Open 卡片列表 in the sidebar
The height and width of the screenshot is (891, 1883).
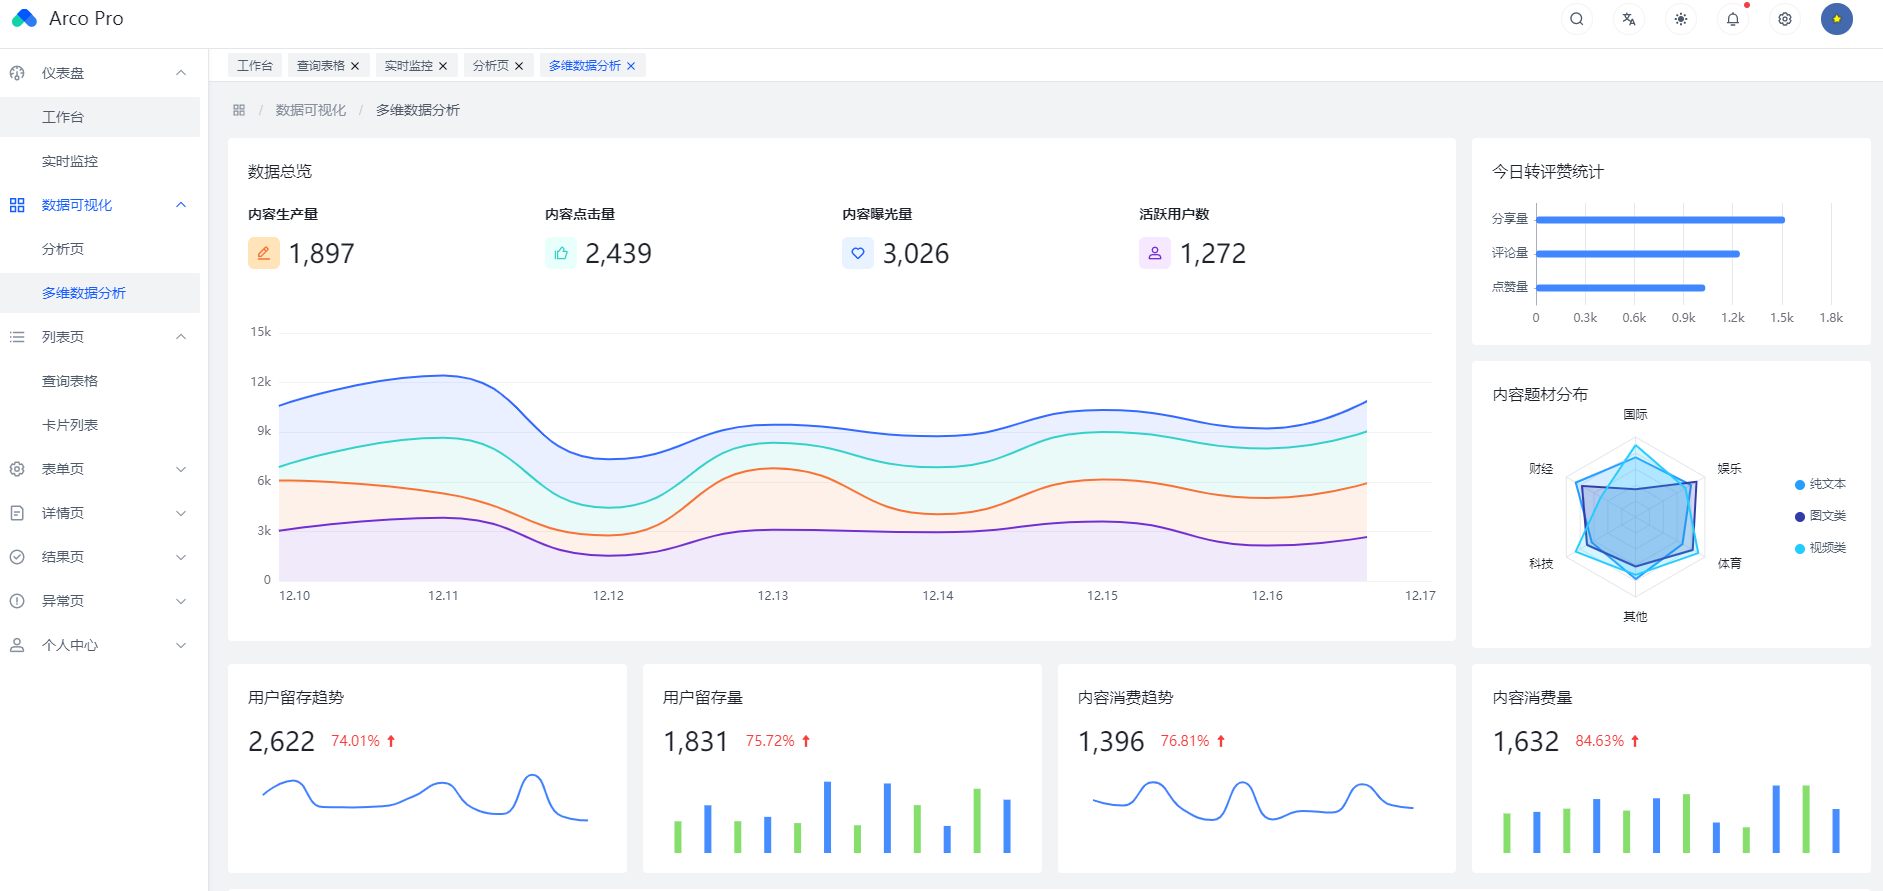click(100, 425)
